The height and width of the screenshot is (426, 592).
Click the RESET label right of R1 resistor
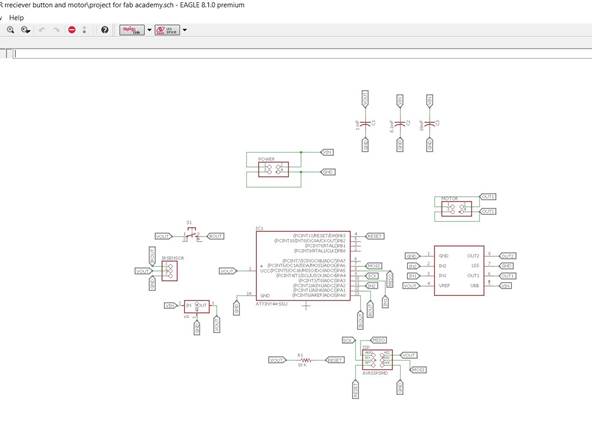click(335, 360)
